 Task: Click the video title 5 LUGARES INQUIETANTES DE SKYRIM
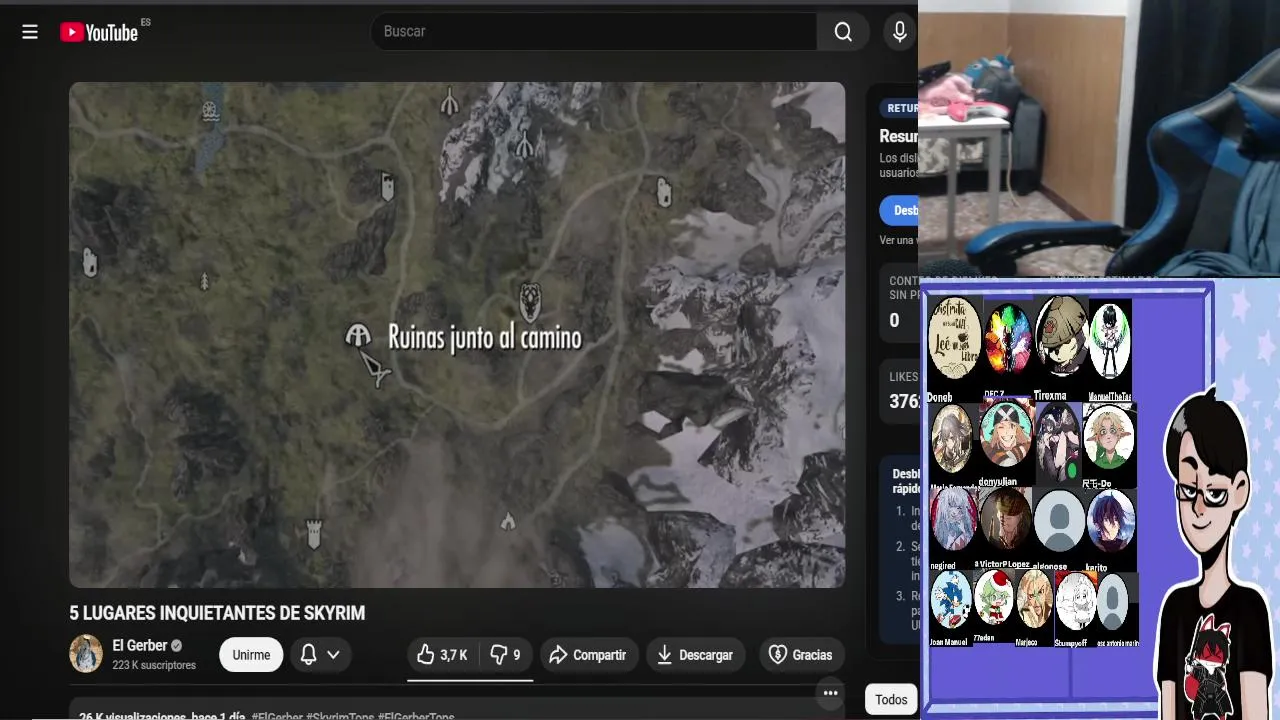(x=217, y=613)
